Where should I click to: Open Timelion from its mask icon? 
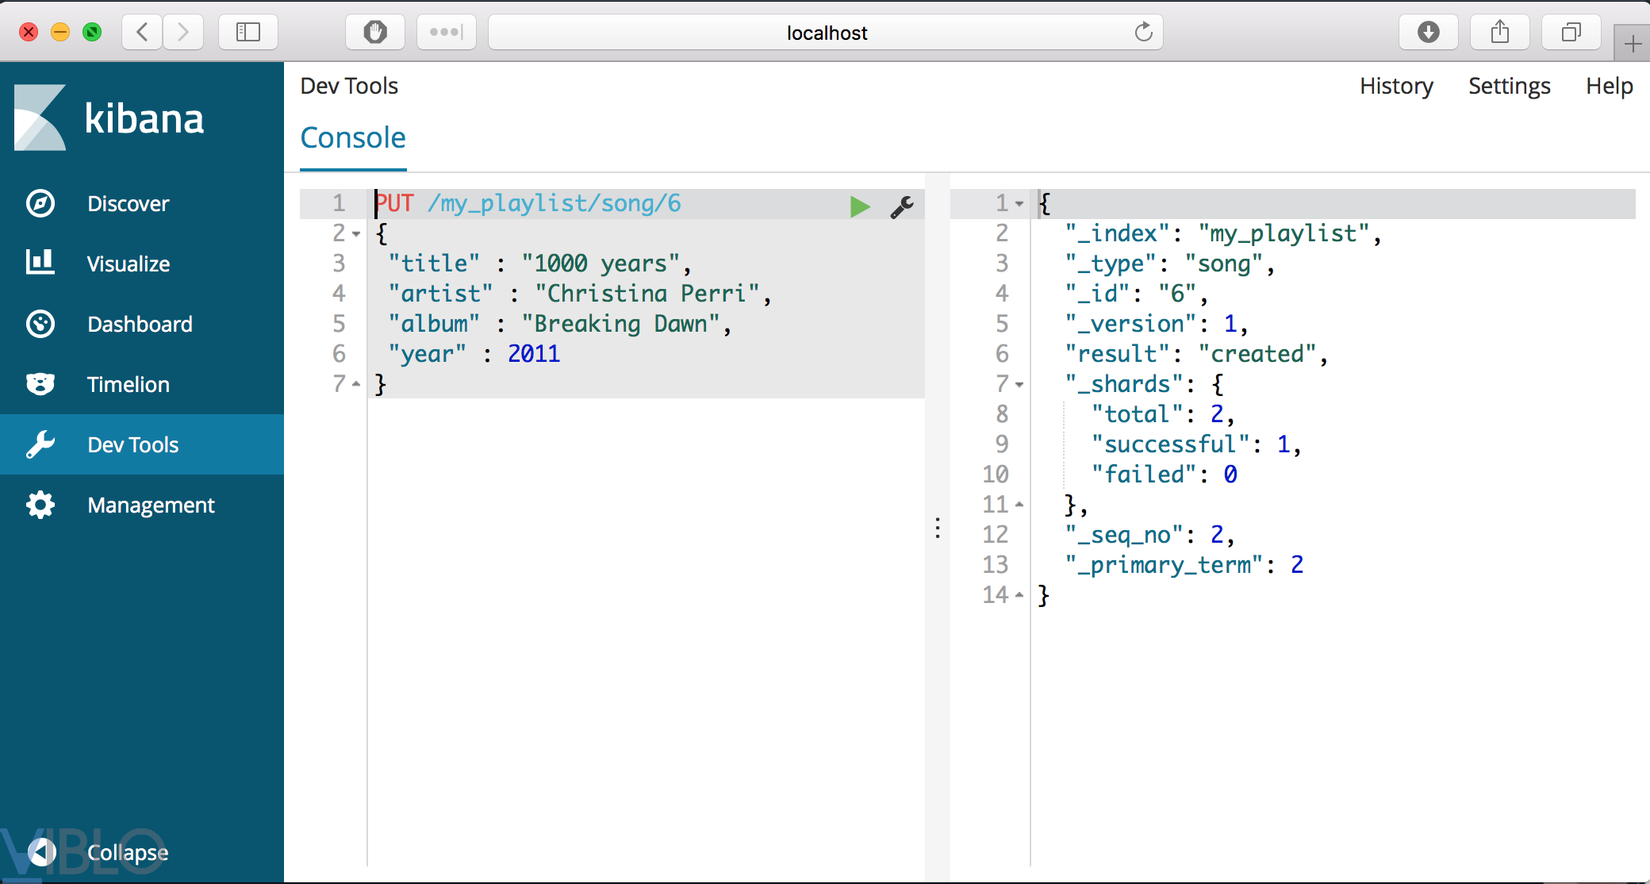(40, 384)
